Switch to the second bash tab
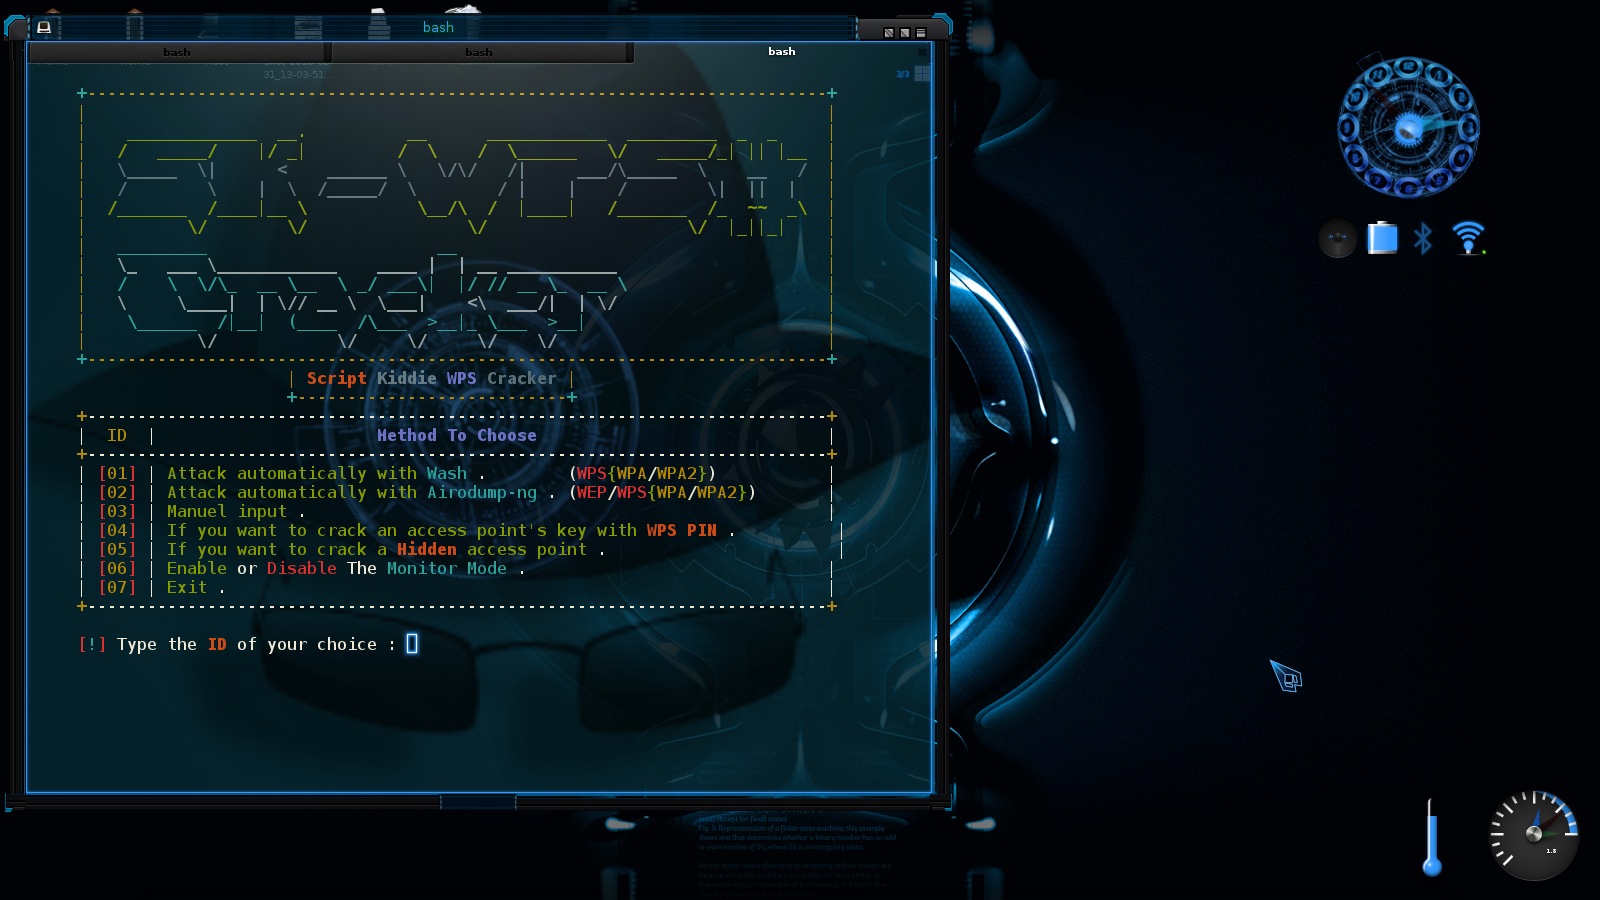Screen dimensions: 1600x900 tap(479, 52)
